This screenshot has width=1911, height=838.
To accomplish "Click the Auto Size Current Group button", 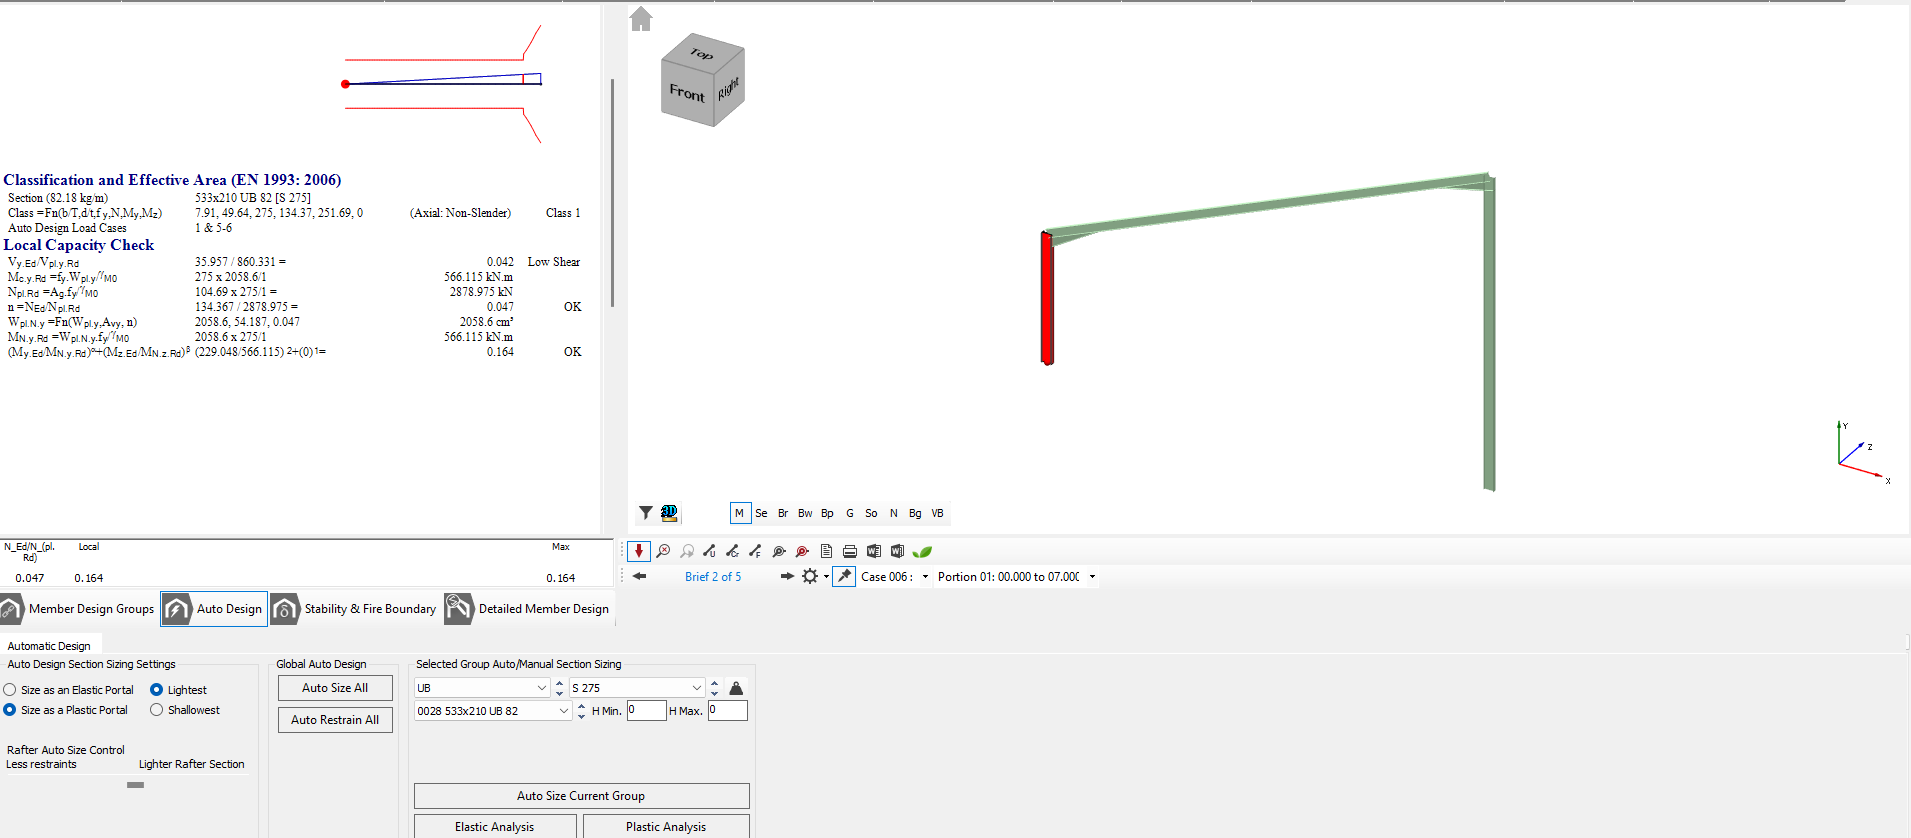I will (581, 796).
